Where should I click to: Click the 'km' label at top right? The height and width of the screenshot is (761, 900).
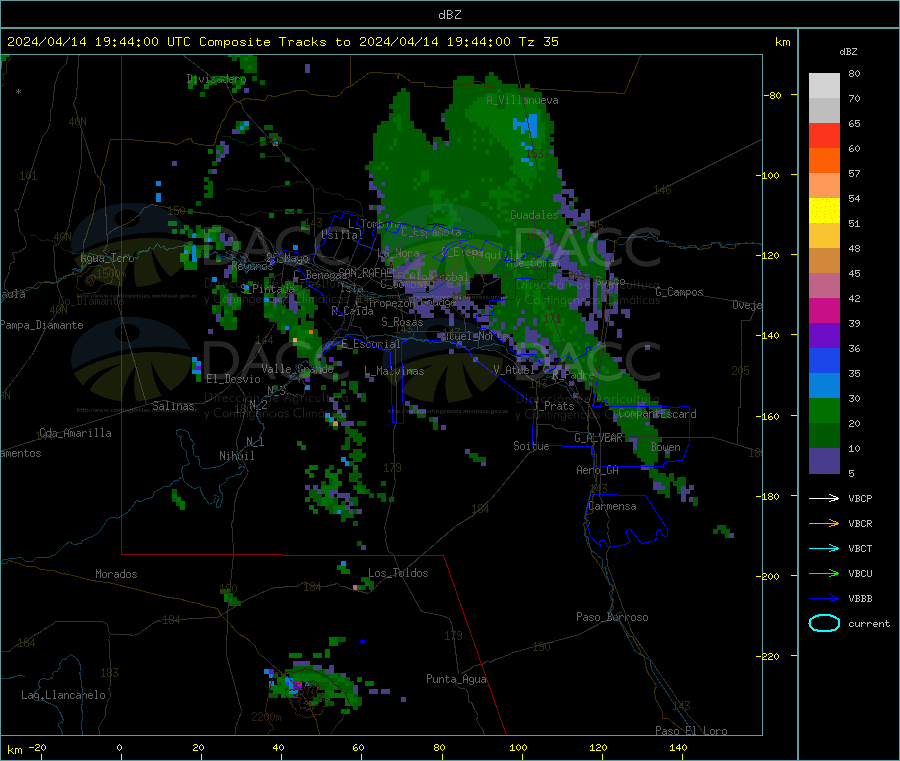pyautogui.click(x=782, y=42)
